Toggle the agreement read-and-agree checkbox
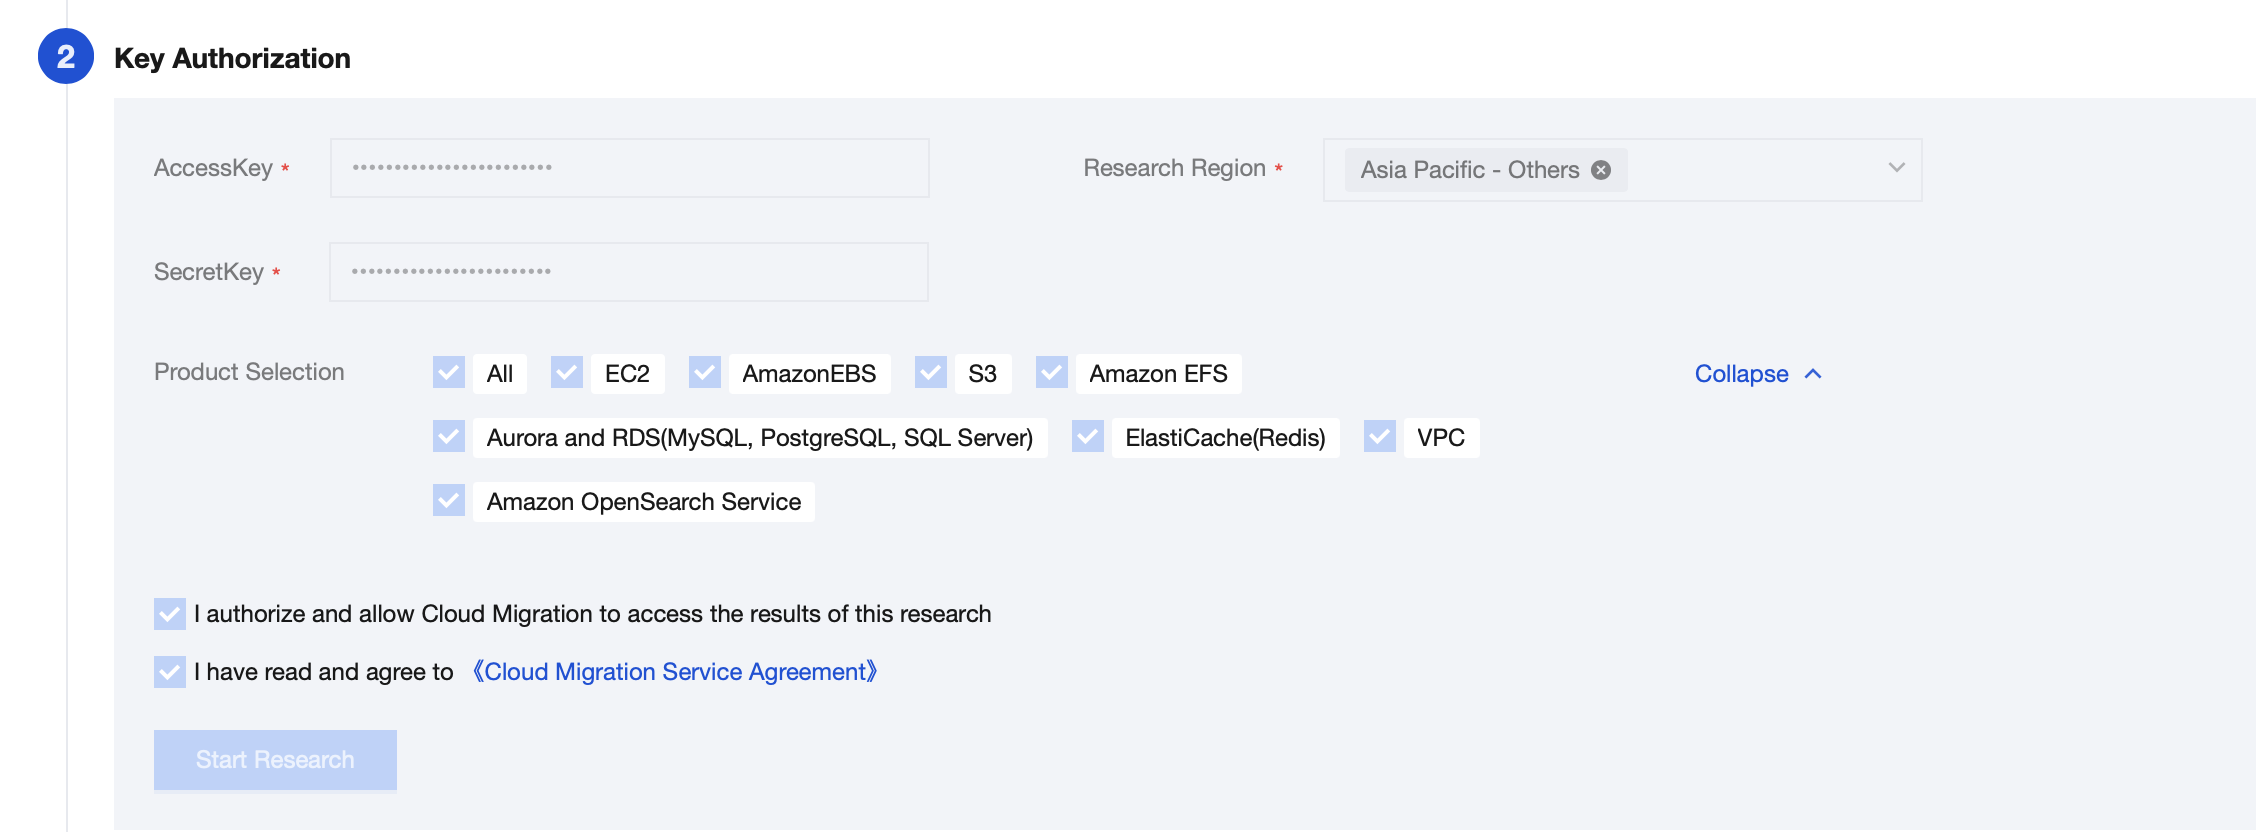Image resolution: width=2256 pixels, height=832 pixels. 170,672
